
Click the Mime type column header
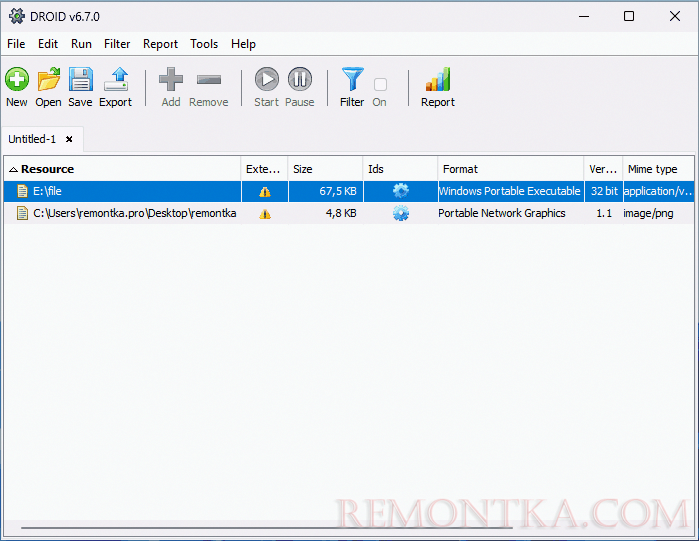pyautogui.click(x=658, y=169)
